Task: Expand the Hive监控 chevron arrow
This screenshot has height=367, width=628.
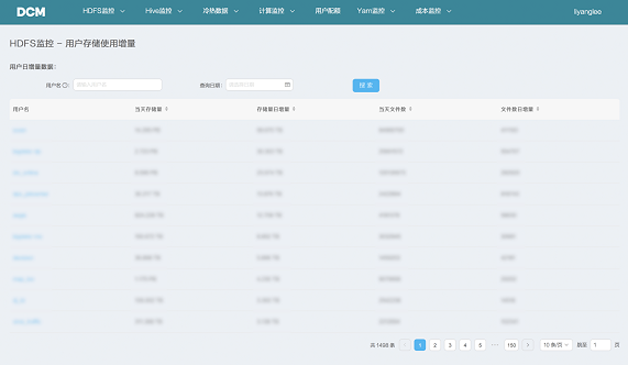Action: 180,11
